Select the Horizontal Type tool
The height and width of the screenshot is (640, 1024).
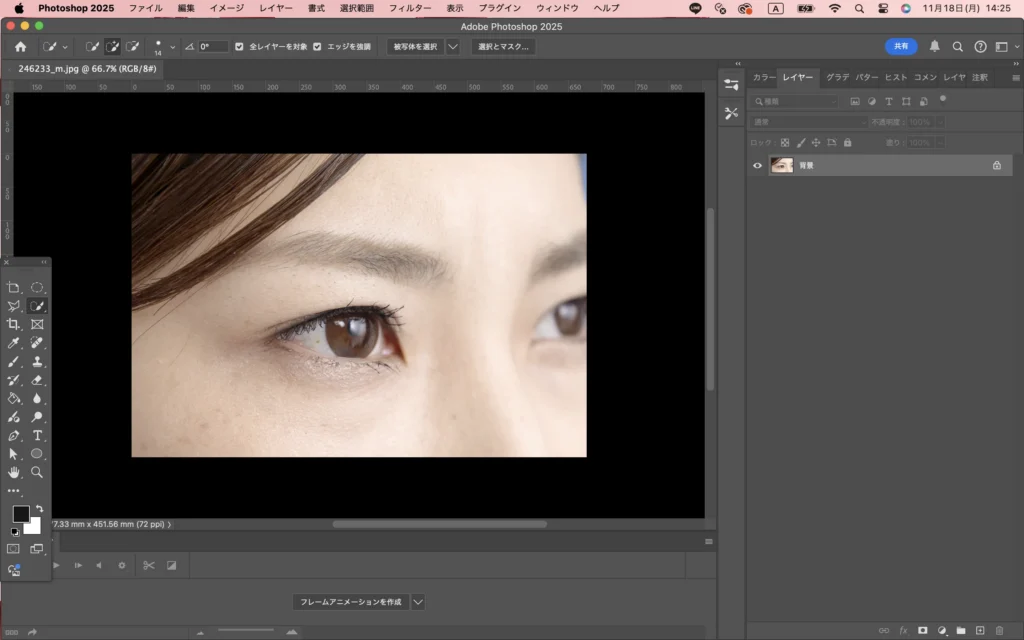[37, 435]
